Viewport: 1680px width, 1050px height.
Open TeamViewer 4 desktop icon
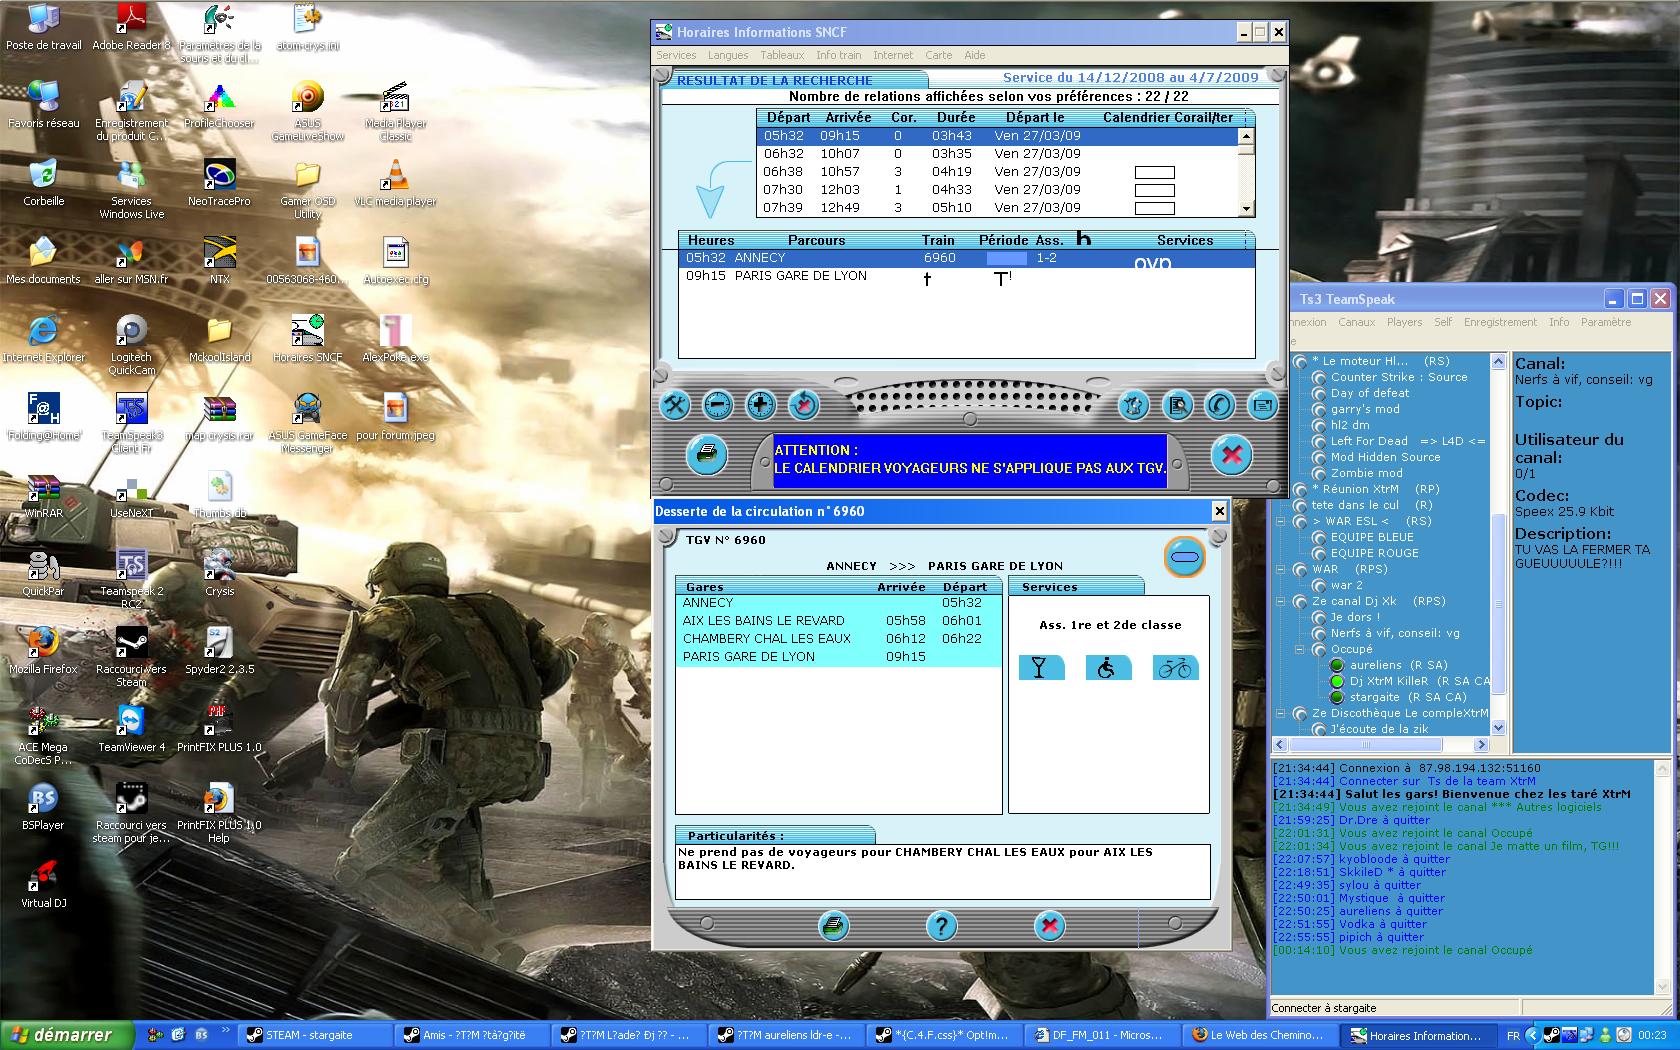(x=131, y=729)
